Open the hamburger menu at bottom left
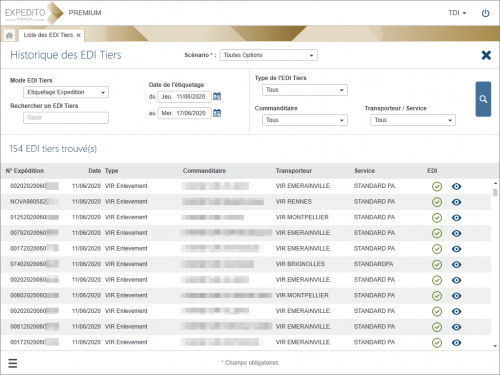This screenshot has height=375, width=500. click(13, 363)
